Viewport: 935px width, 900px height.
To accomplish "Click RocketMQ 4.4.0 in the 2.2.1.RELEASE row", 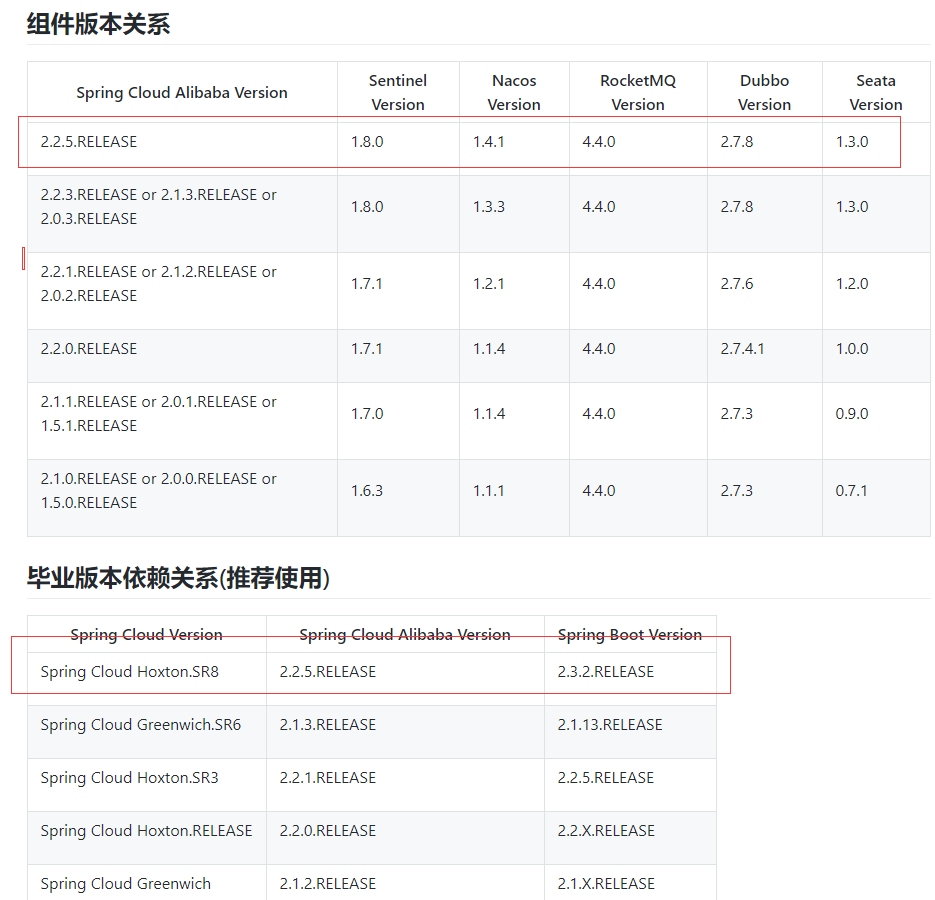I will (x=599, y=284).
